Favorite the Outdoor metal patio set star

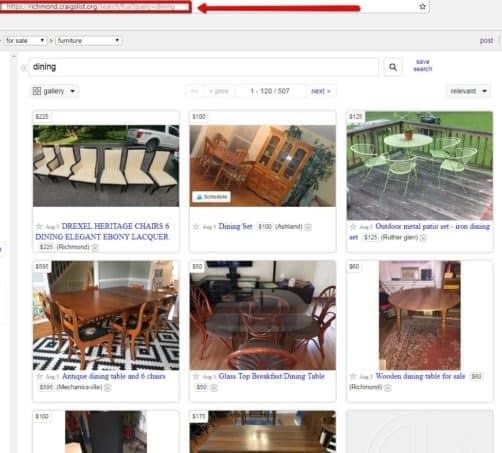353,226
